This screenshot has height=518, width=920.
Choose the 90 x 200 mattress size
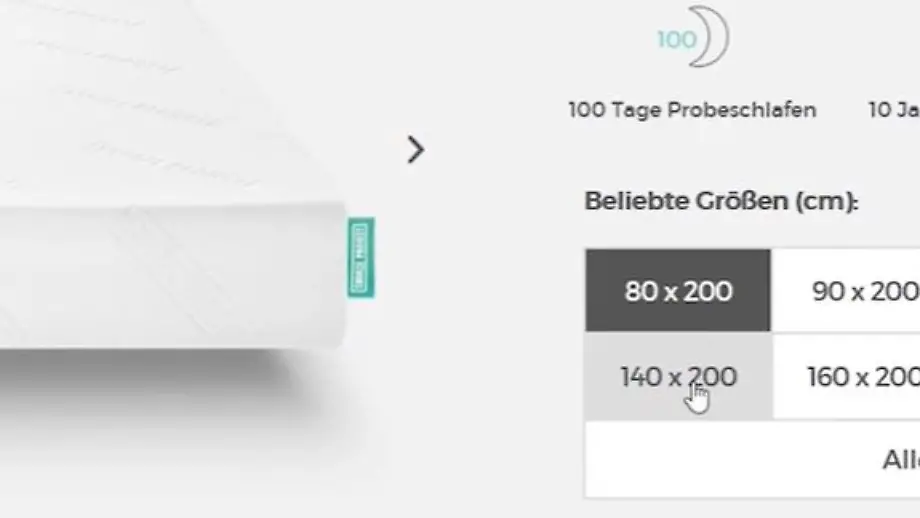pos(846,290)
